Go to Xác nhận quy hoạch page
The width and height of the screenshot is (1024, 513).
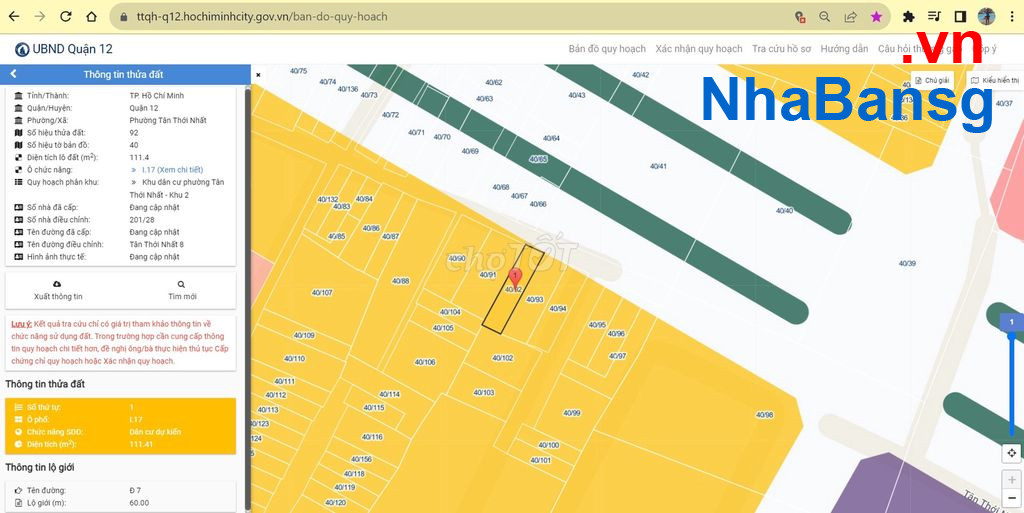coord(699,49)
